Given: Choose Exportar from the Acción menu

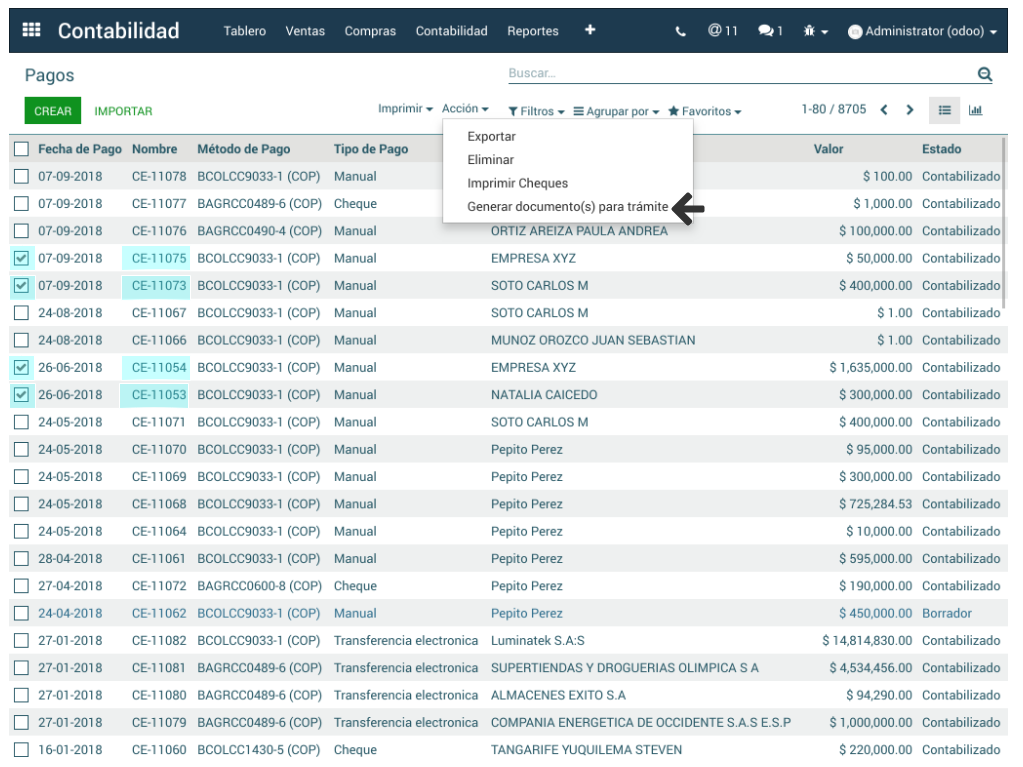Looking at the screenshot, I should 491,136.
